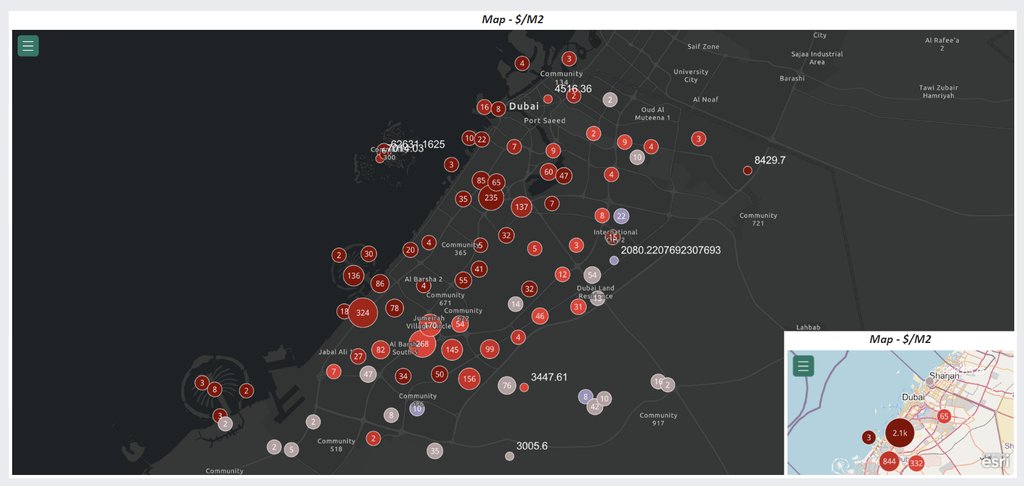The height and width of the screenshot is (486, 1024).
Task: Click the point marker beside 3447.61
Action: pos(524,387)
